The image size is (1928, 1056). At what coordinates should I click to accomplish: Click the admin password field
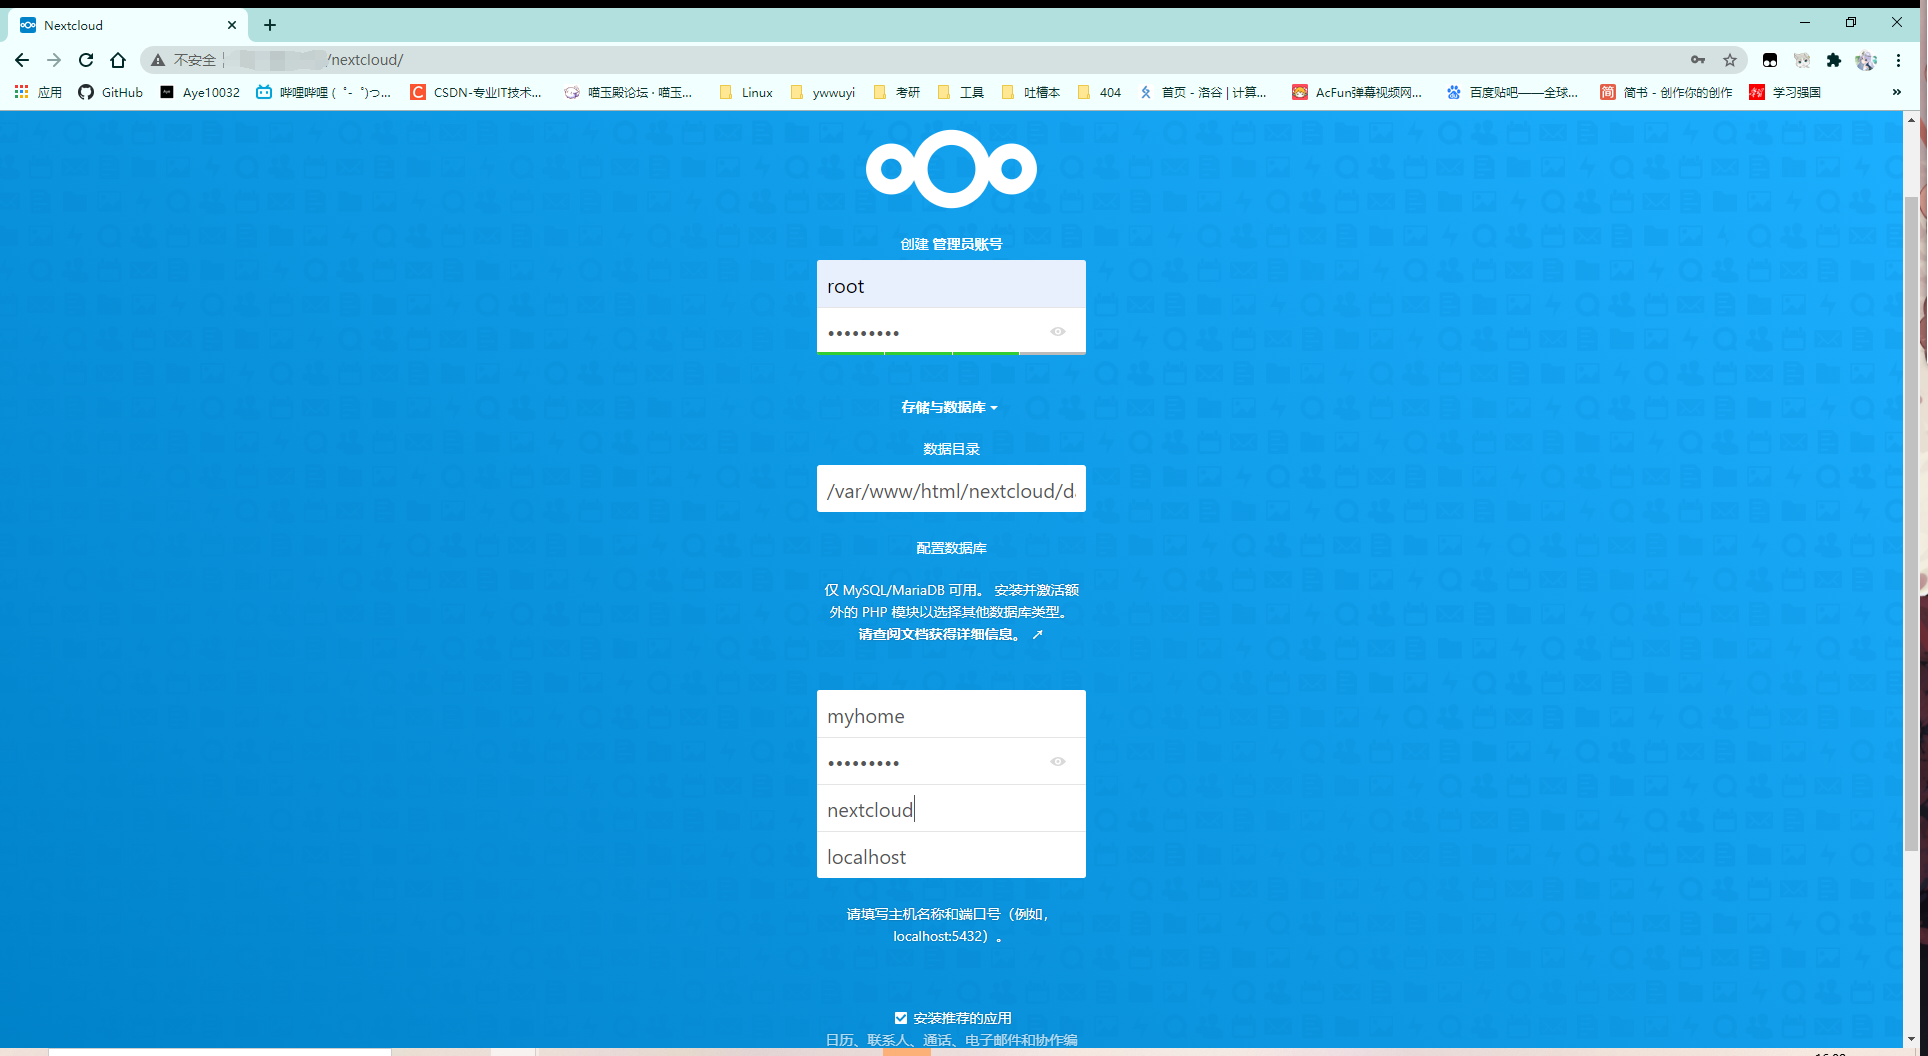click(x=951, y=331)
